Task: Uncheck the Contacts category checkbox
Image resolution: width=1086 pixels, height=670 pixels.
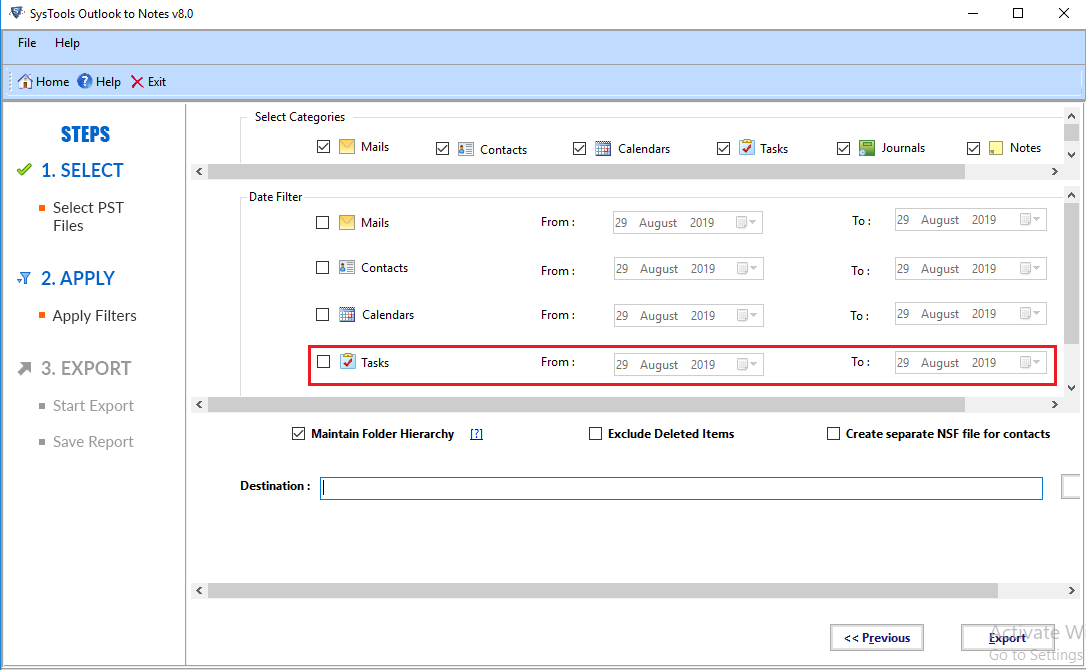Action: [x=443, y=149]
